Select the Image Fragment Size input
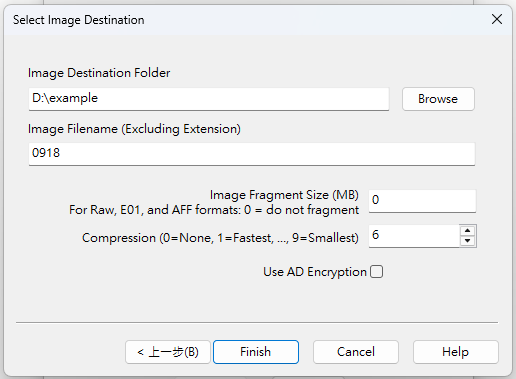 [422, 201]
